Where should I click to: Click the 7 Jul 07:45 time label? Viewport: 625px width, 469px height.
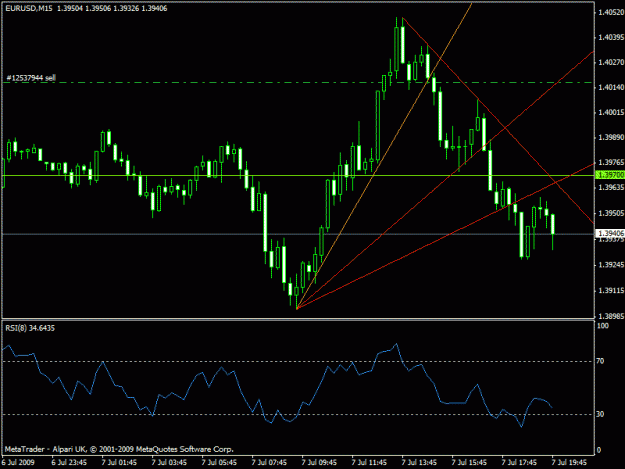(269, 462)
